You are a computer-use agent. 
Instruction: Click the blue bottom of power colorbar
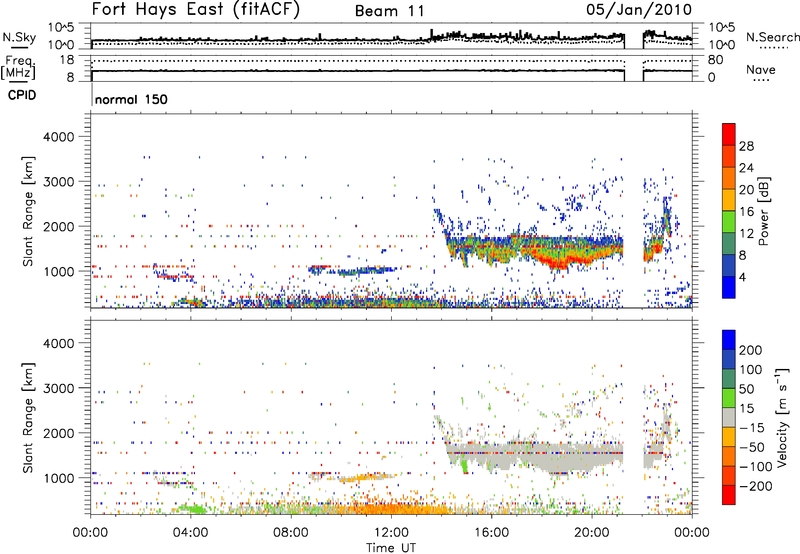(x=729, y=288)
